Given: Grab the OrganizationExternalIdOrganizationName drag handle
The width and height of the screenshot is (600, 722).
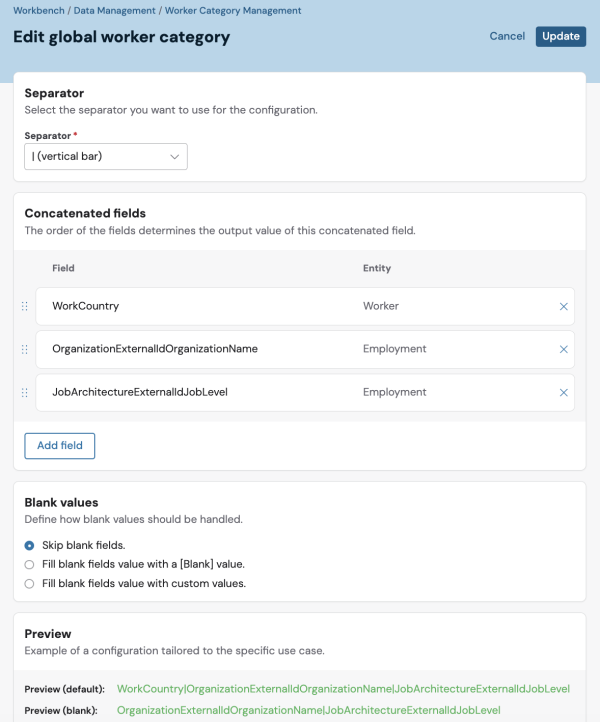Looking at the screenshot, I should (x=25, y=349).
